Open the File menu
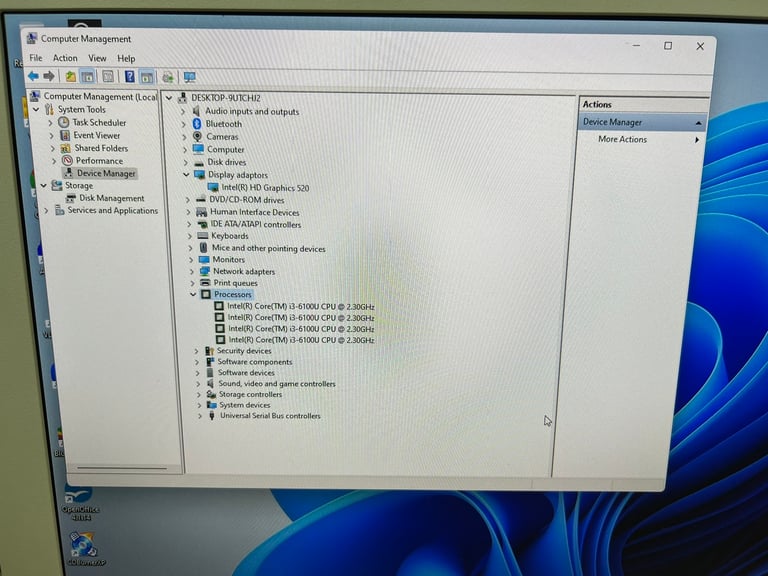This screenshot has width=768, height=576. 36,58
